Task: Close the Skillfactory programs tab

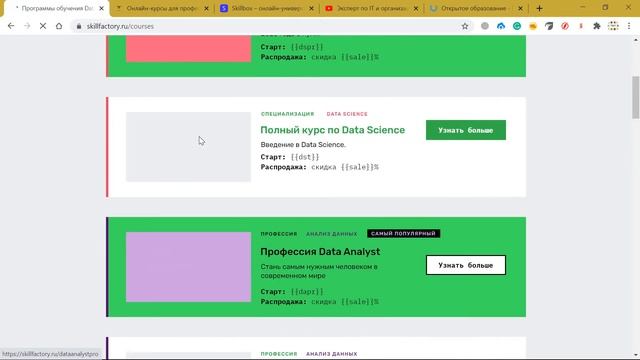Action: click(102, 8)
